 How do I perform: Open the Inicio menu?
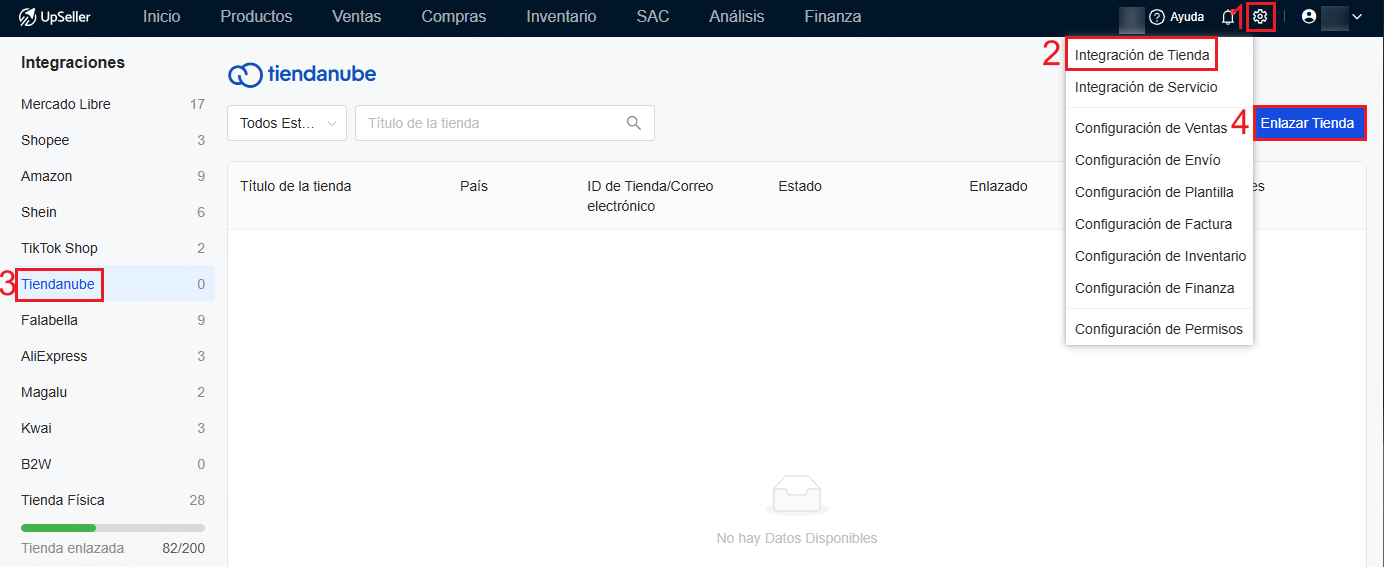162,17
